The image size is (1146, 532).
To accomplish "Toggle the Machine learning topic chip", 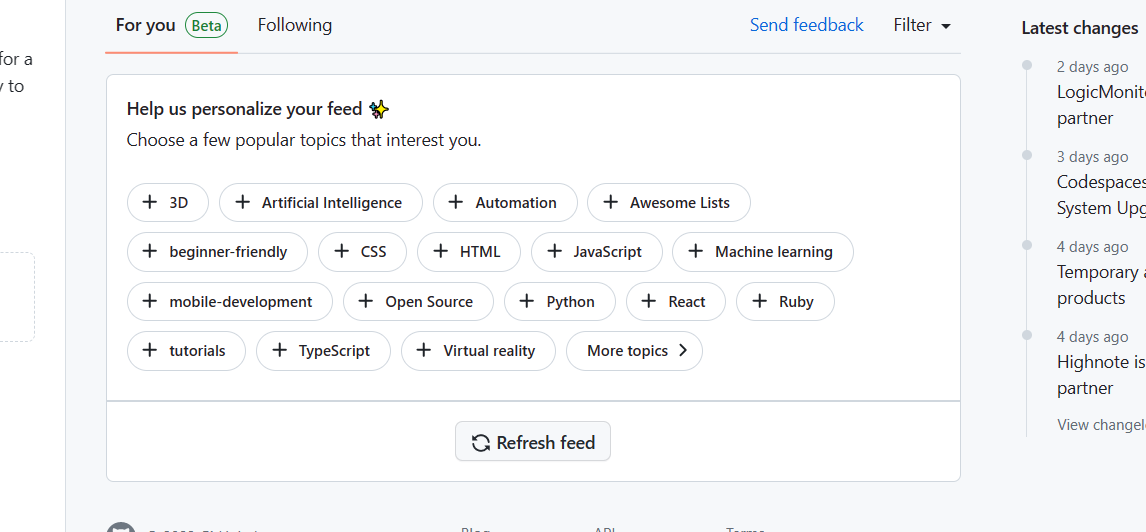I will tap(762, 252).
